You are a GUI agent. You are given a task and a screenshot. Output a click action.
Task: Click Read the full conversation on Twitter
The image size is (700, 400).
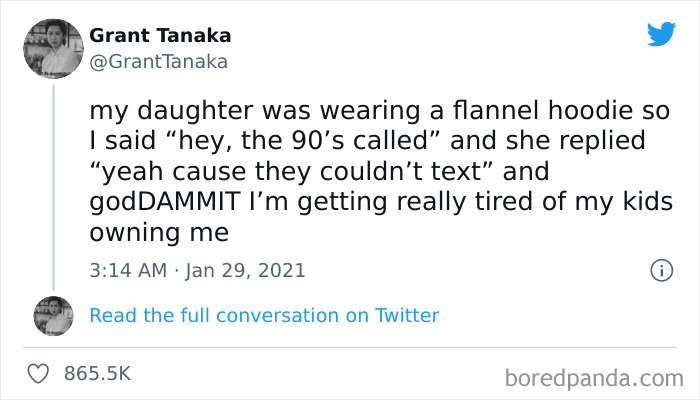click(264, 315)
